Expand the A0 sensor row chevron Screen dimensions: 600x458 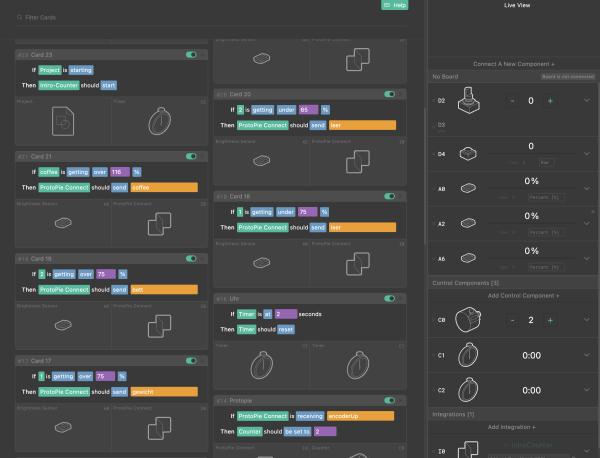pos(587,188)
